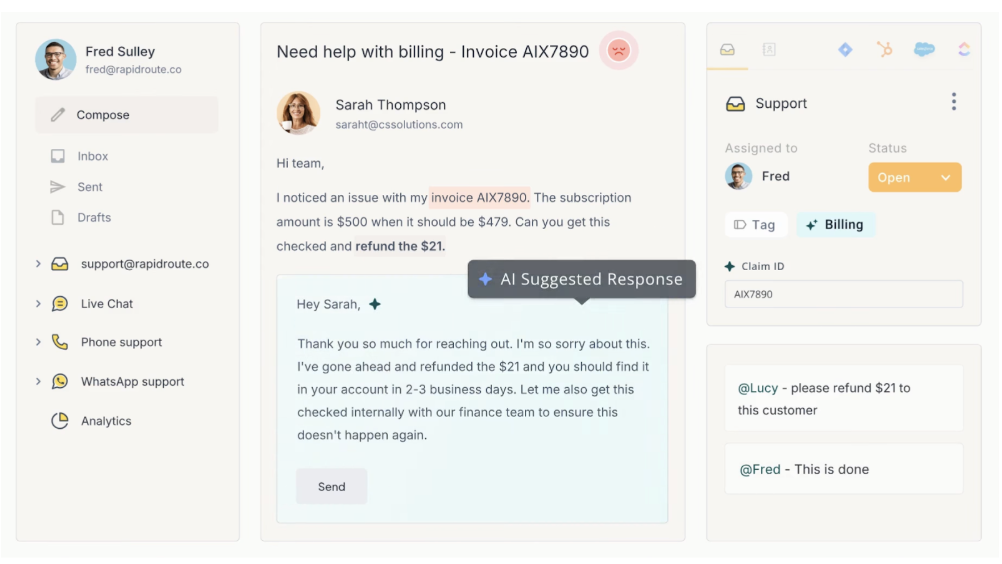The width and height of the screenshot is (1002, 564).
Task: Open the Sent folder
Action: pyautogui.click(x=89, y=187)
